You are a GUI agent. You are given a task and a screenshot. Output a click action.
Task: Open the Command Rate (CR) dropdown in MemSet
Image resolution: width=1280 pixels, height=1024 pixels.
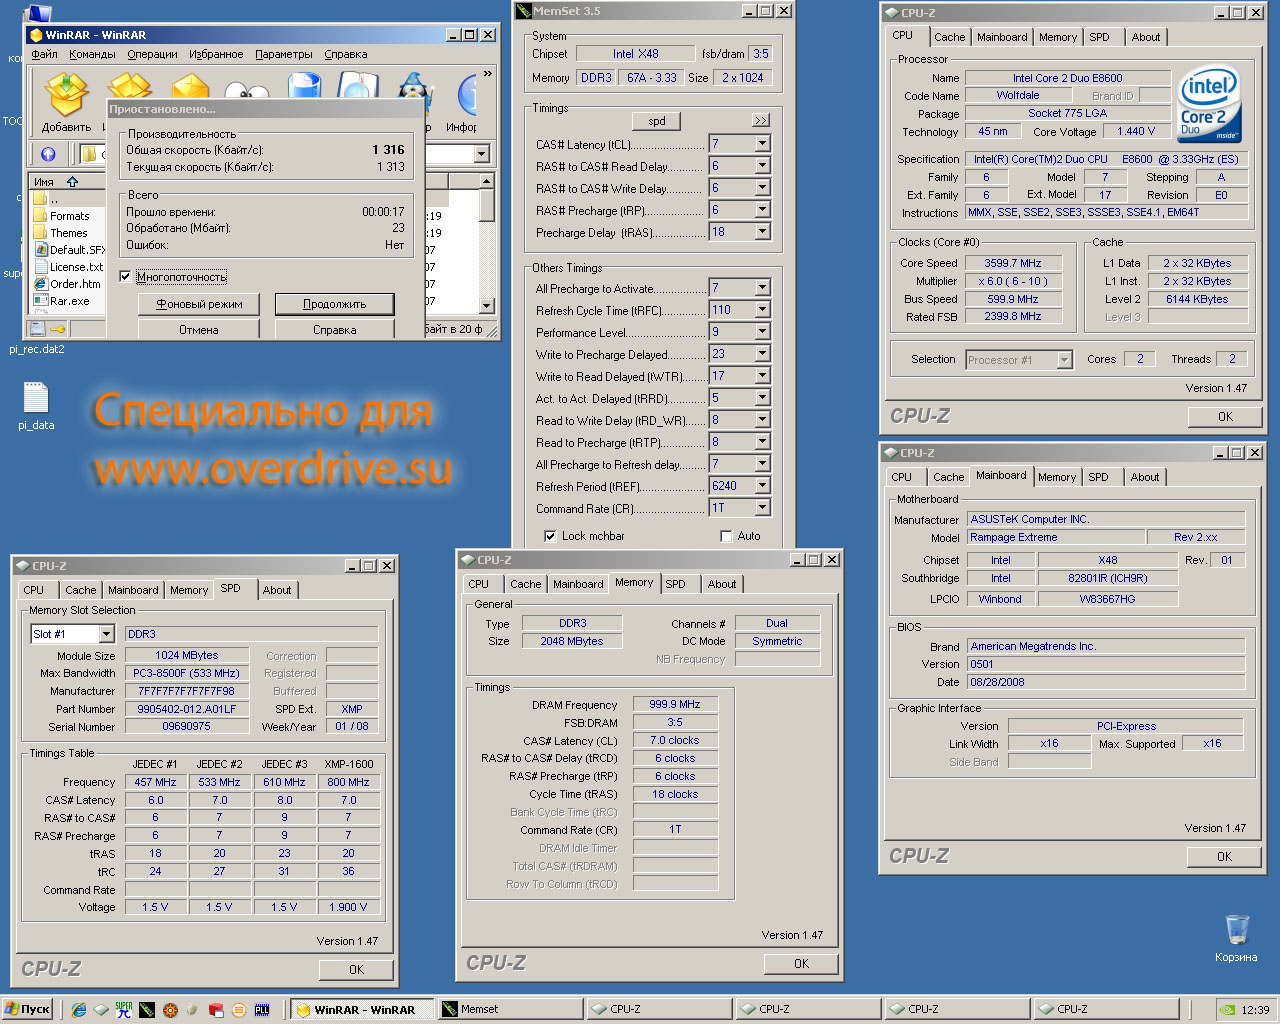[762, 508]
